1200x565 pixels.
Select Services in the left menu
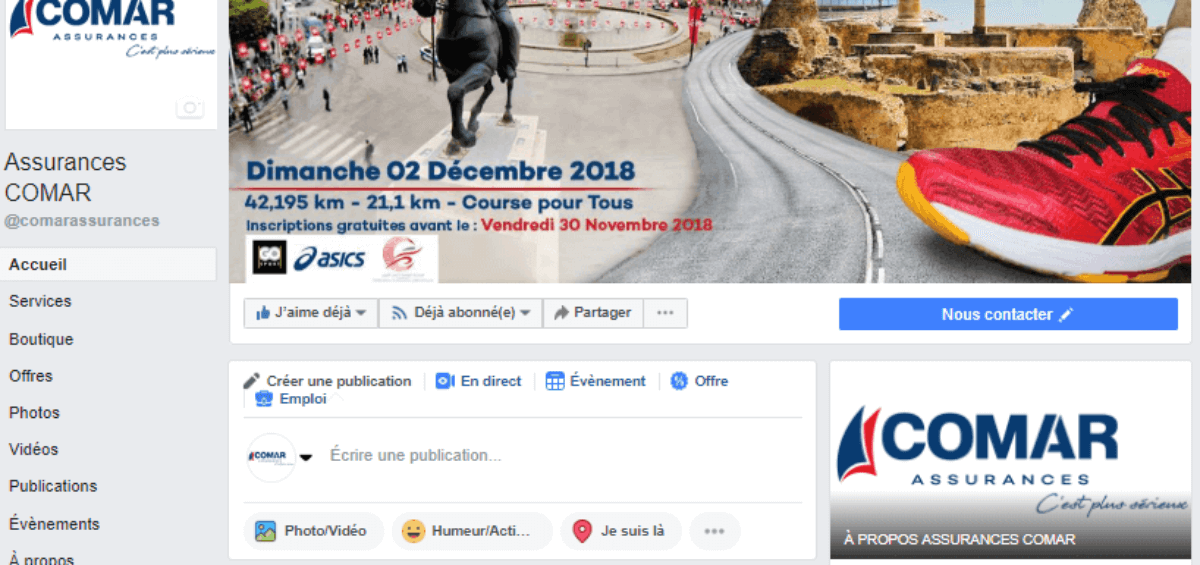(40, 301)
